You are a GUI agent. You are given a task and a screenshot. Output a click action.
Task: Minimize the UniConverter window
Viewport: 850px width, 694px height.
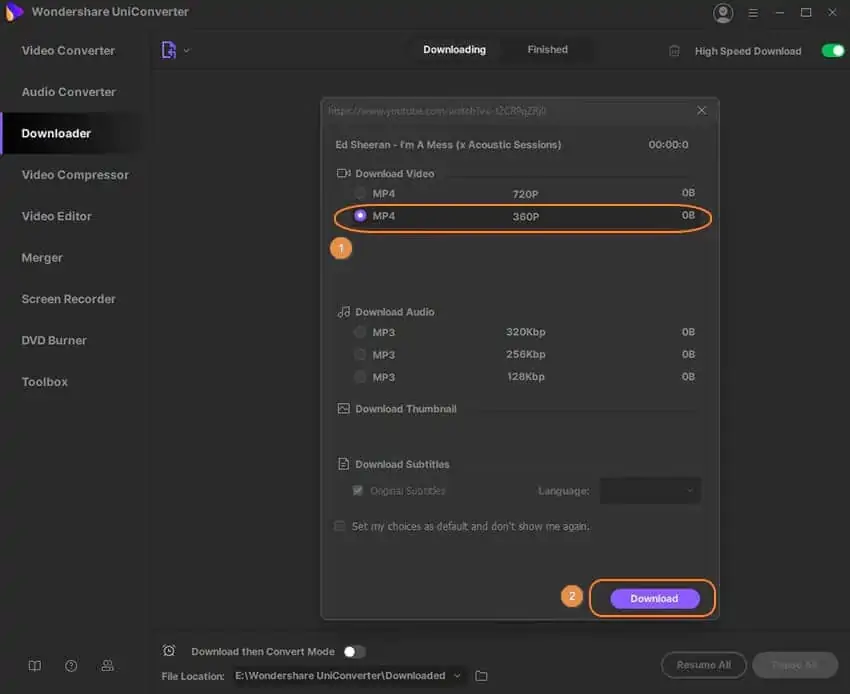(780, 12)
